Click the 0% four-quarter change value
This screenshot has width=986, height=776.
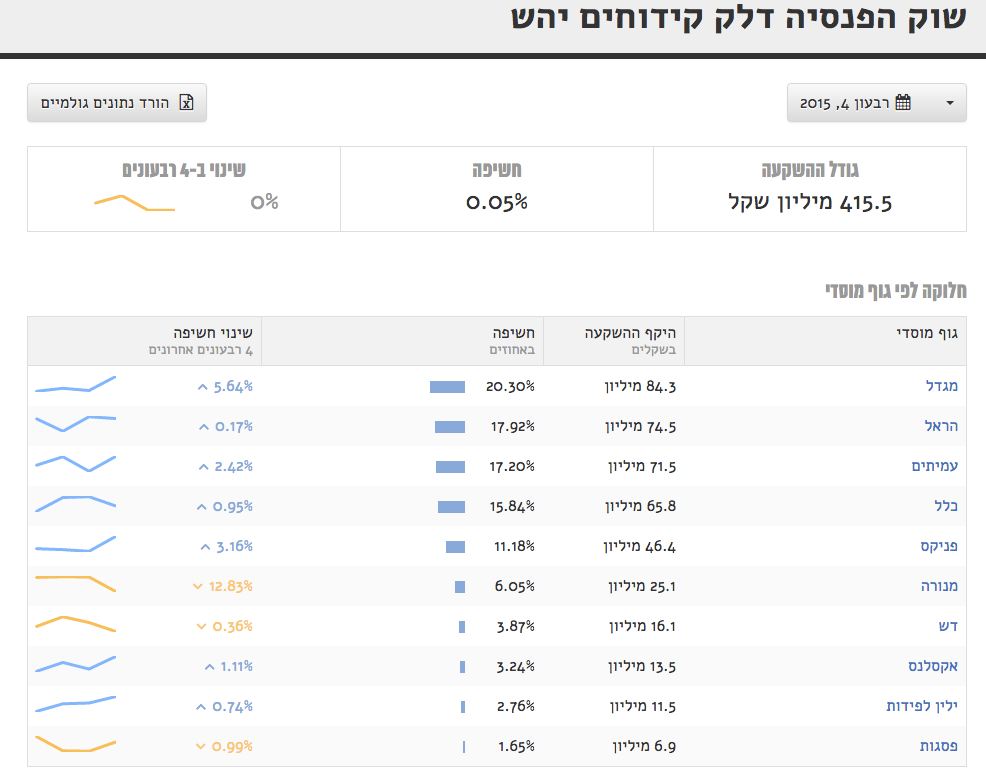[264, 202]
